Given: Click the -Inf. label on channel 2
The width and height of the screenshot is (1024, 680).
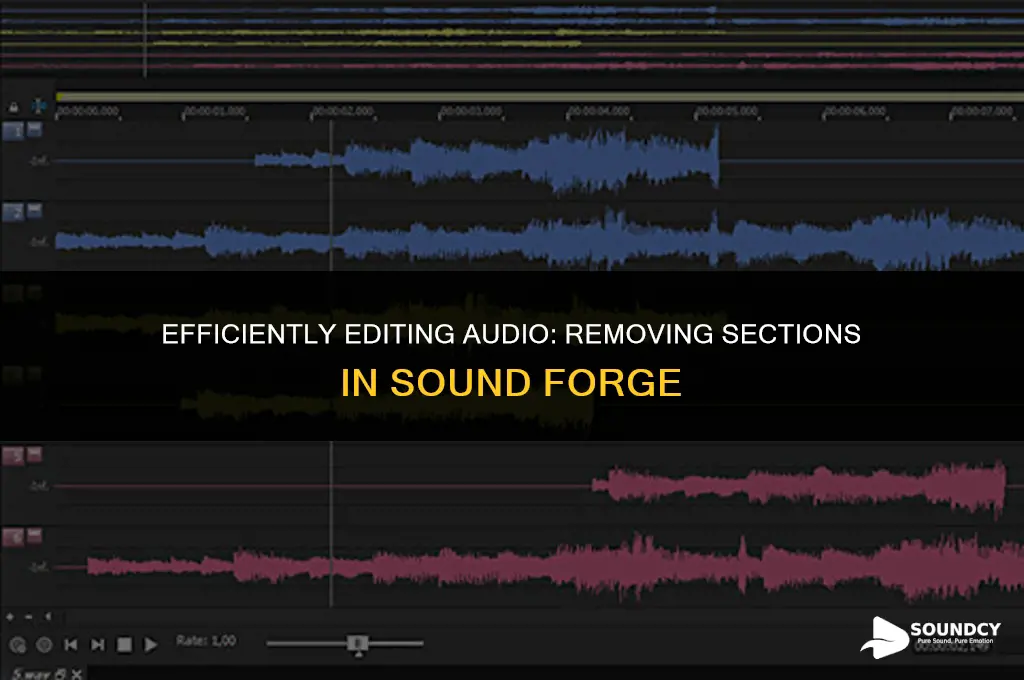Looking at the screenshot, I should (x=39, y=242).
